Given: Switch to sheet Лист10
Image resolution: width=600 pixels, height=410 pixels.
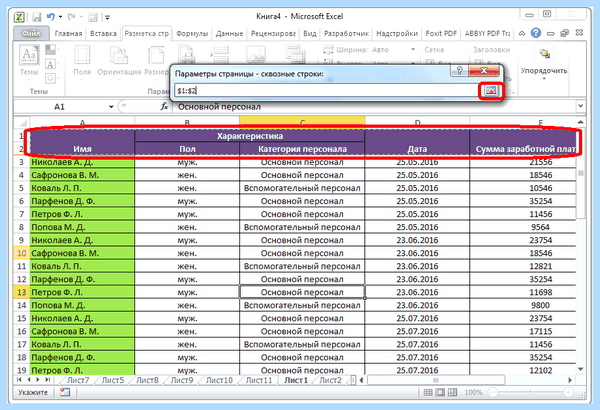Looking at the screenshot, I should (x=219, y=380).
